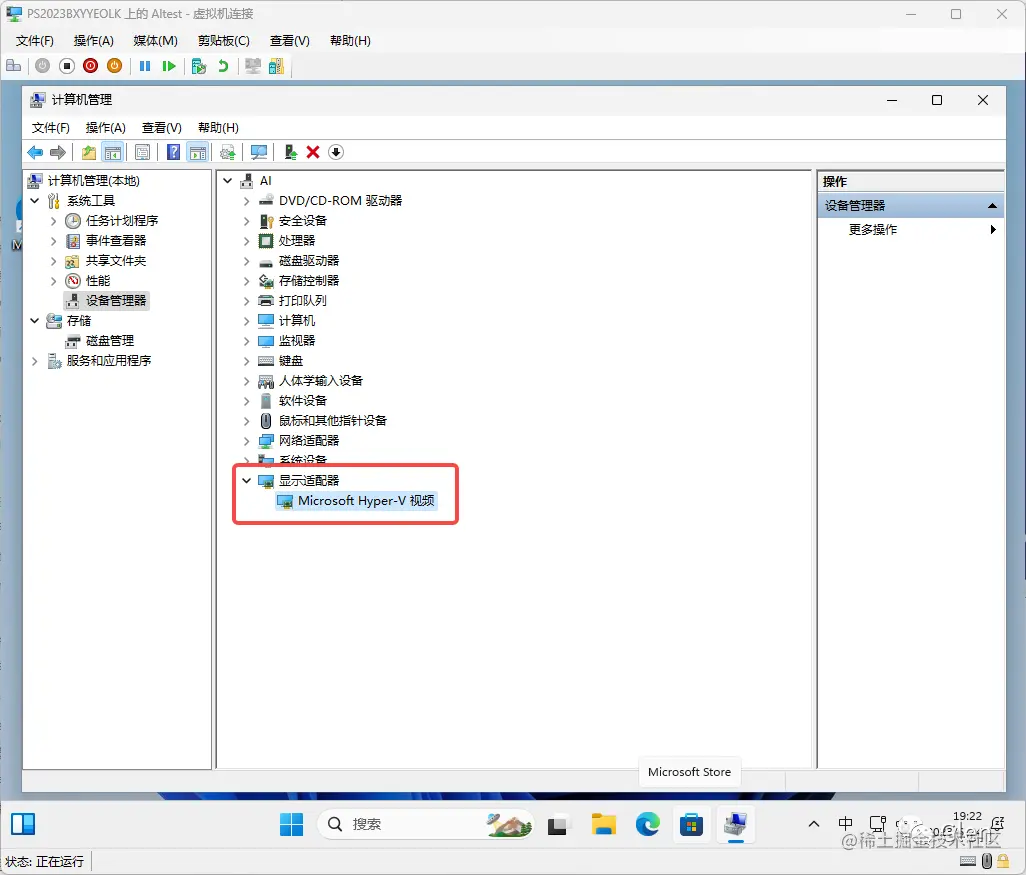The width and height of the screenshot is (1026, 875).
Task: Click the rightmost icon in the VM connection toolbar
Action: [277, 66]
